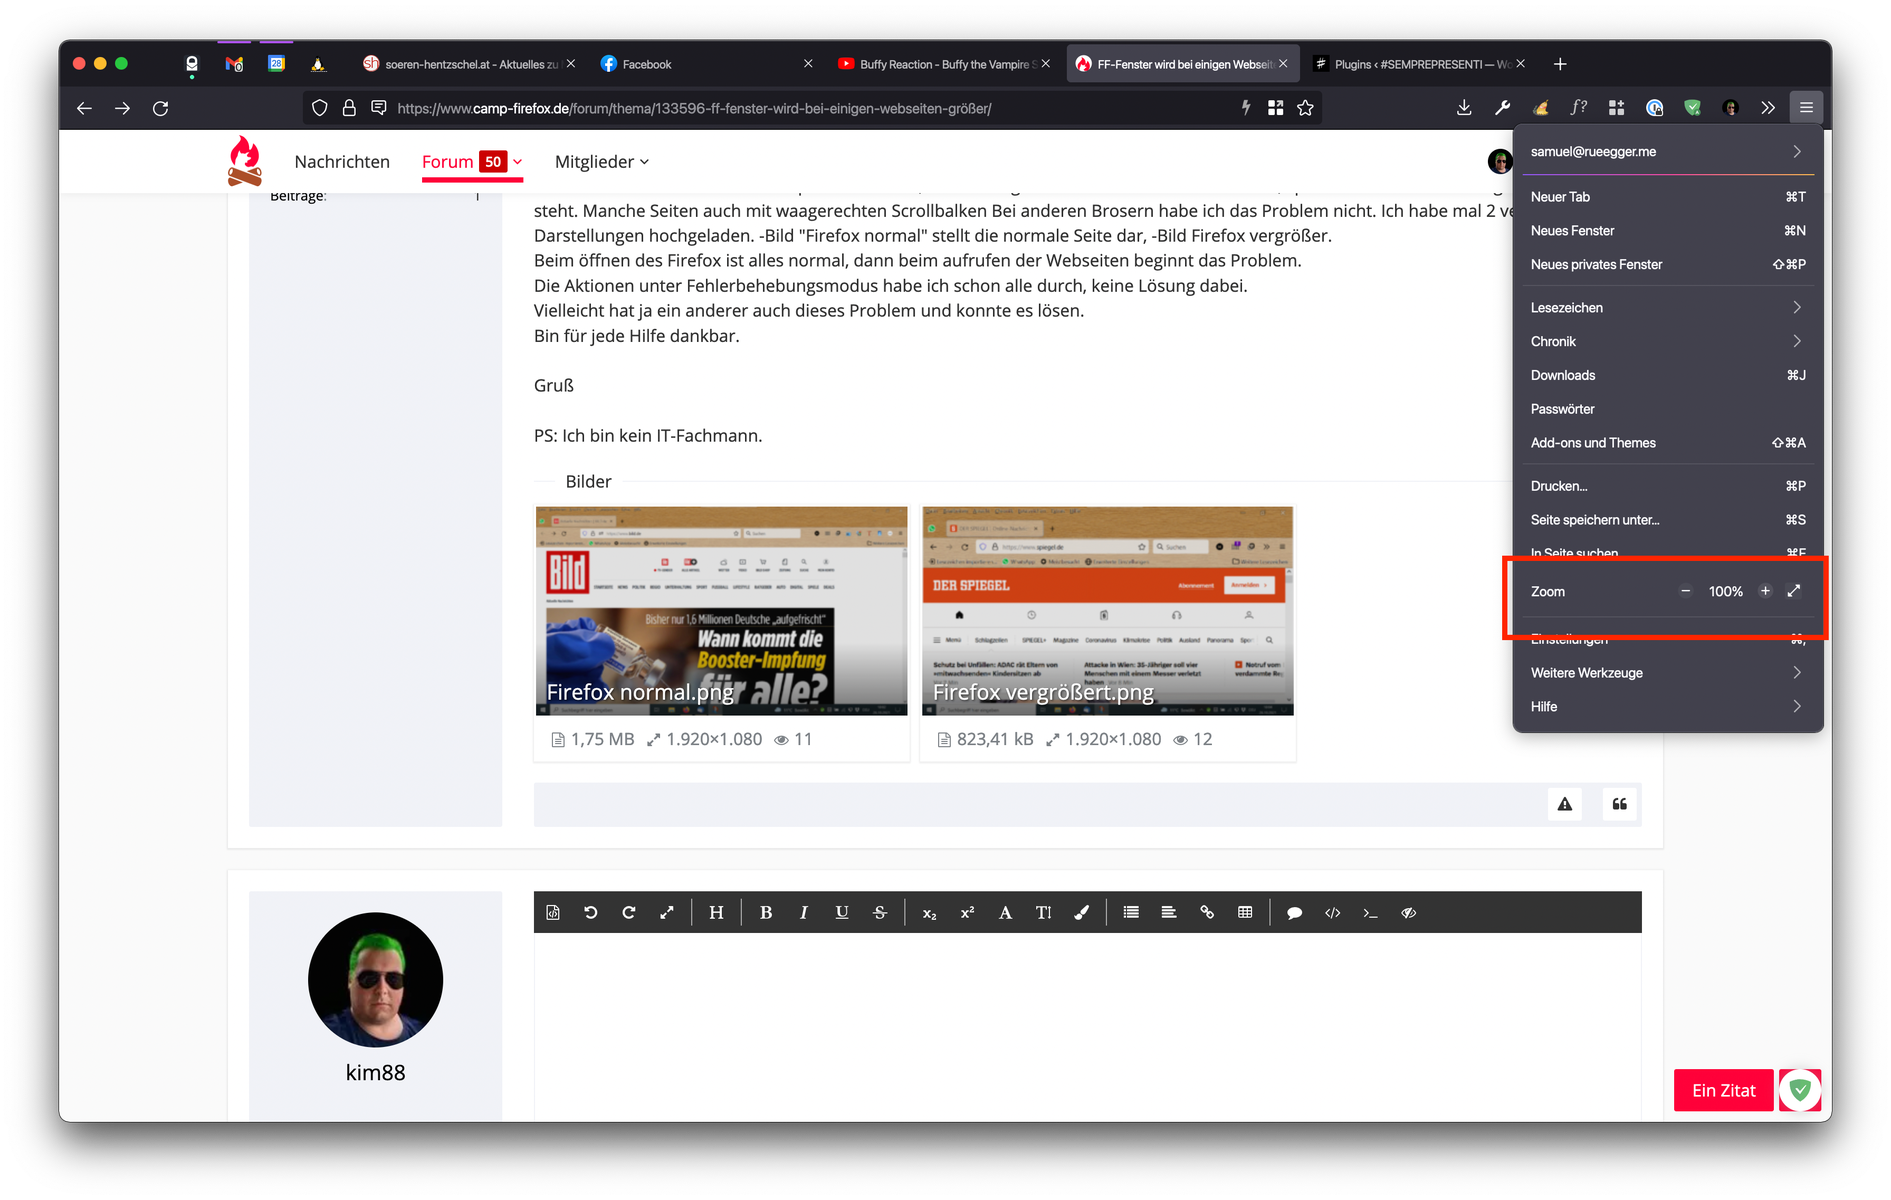Open the text alignment dropdown in editor
The width and height of the screenshot is (1891, 1200).
point(1169,912)
